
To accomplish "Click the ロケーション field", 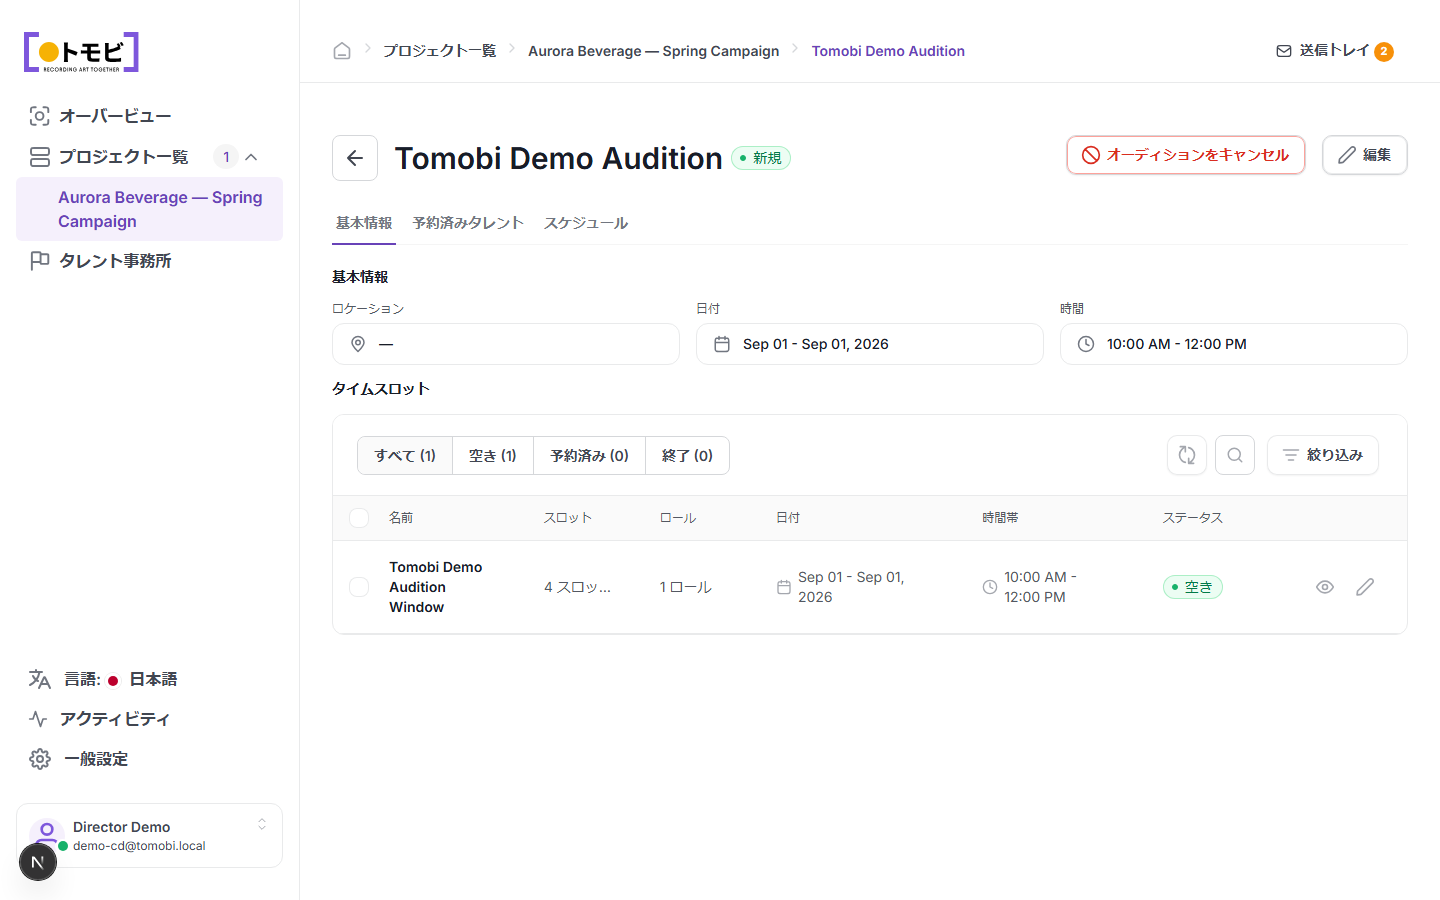I will [x=506, y=344].
